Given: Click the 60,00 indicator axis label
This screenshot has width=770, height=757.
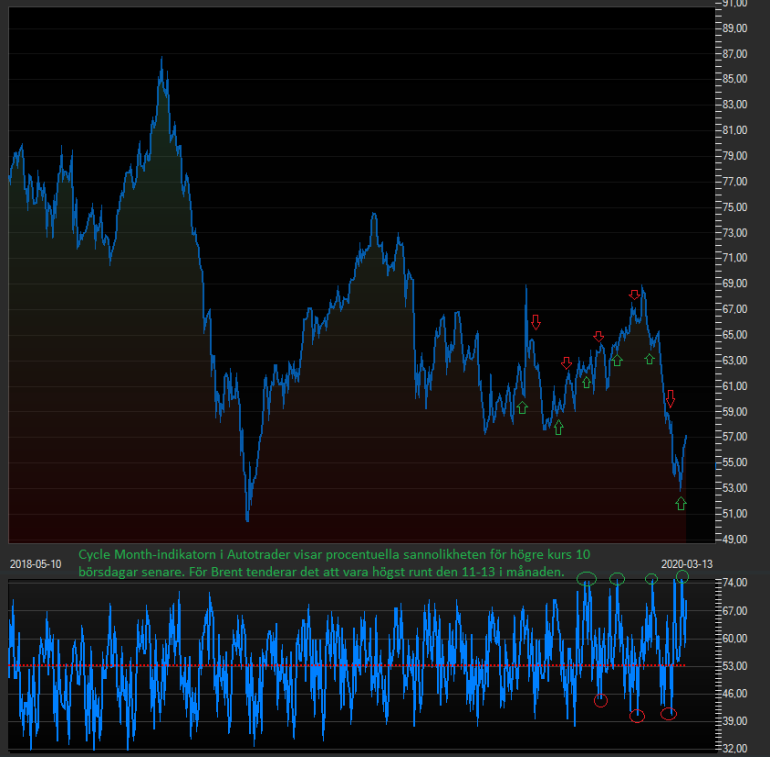Looking at the screenshot, I should tap(735, 639).
